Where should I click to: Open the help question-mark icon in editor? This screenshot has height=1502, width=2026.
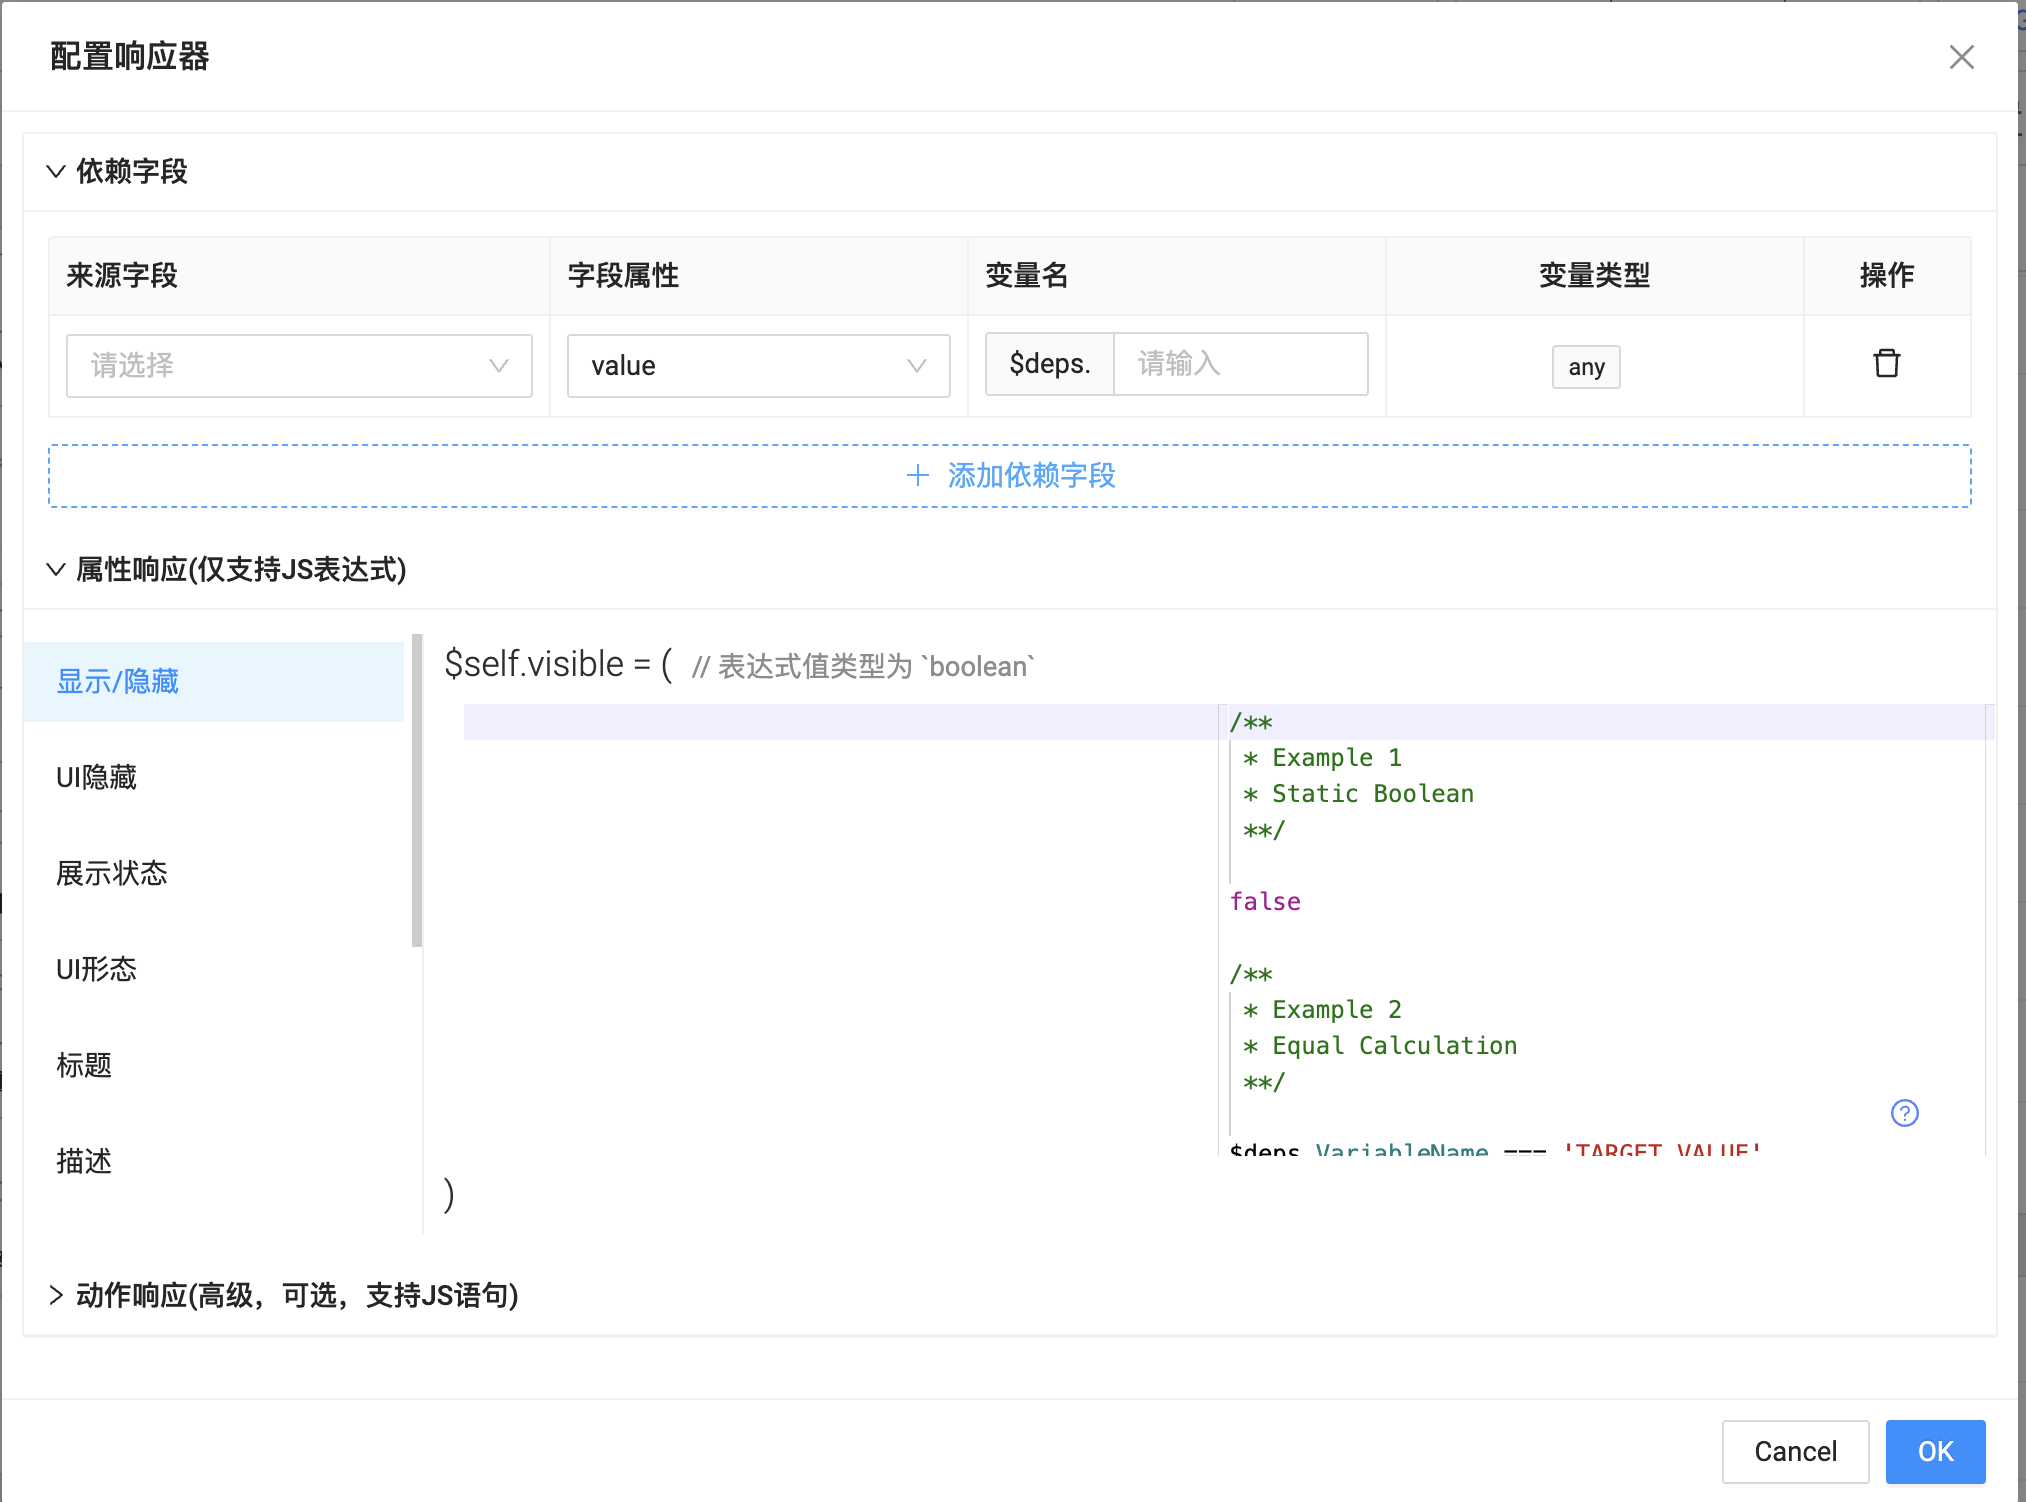click(x=1904, y=1113)
